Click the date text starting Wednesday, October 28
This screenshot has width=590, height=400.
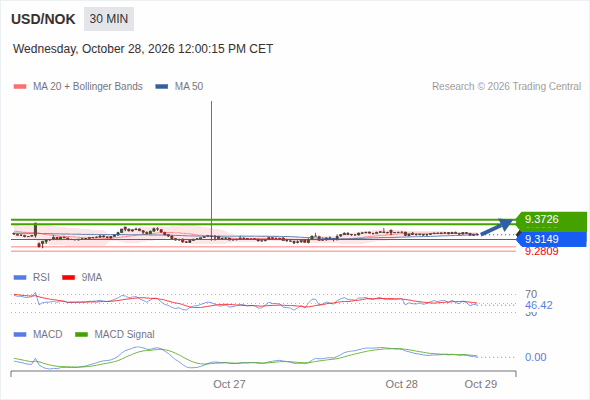pyautogui.click(x=143, y=49)
